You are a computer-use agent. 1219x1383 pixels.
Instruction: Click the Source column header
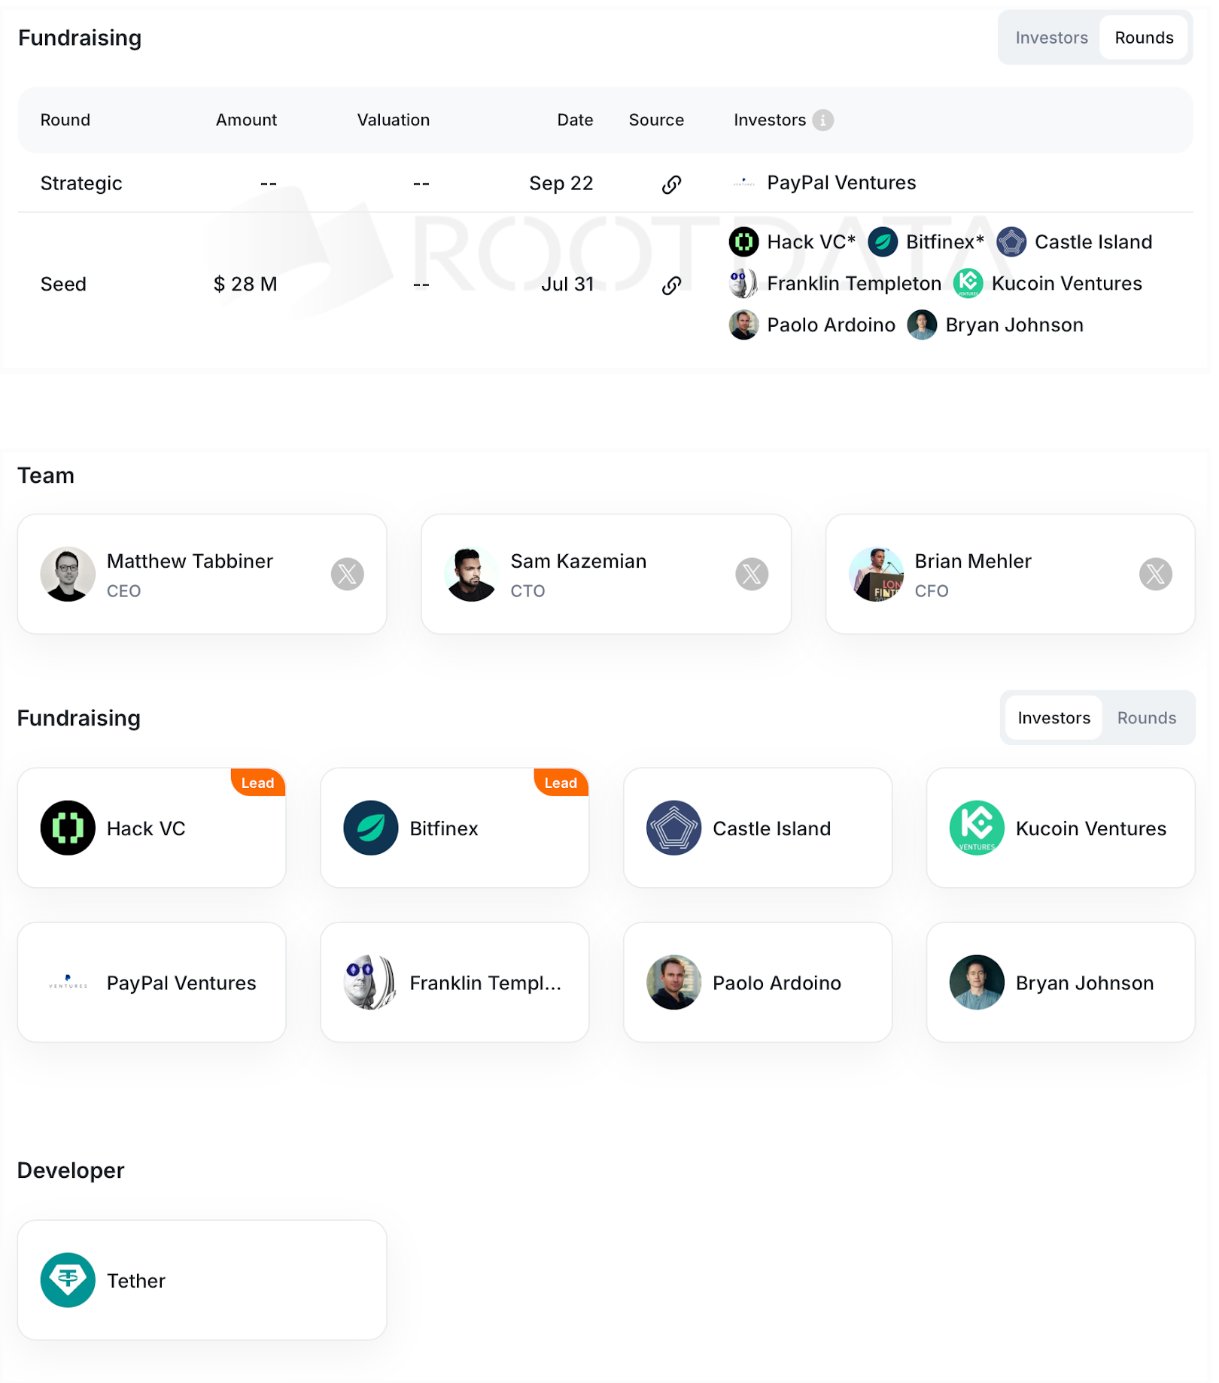point(656,120)
